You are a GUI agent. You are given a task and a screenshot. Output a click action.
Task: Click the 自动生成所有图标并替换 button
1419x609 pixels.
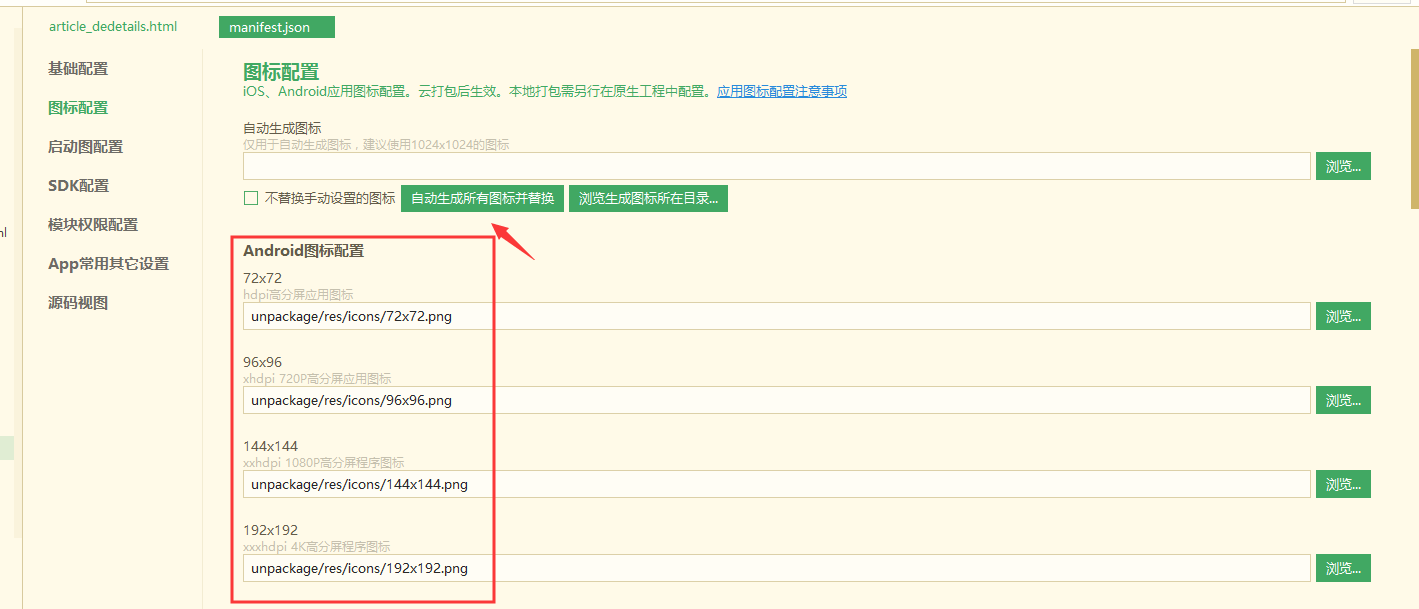coord(482,198)
